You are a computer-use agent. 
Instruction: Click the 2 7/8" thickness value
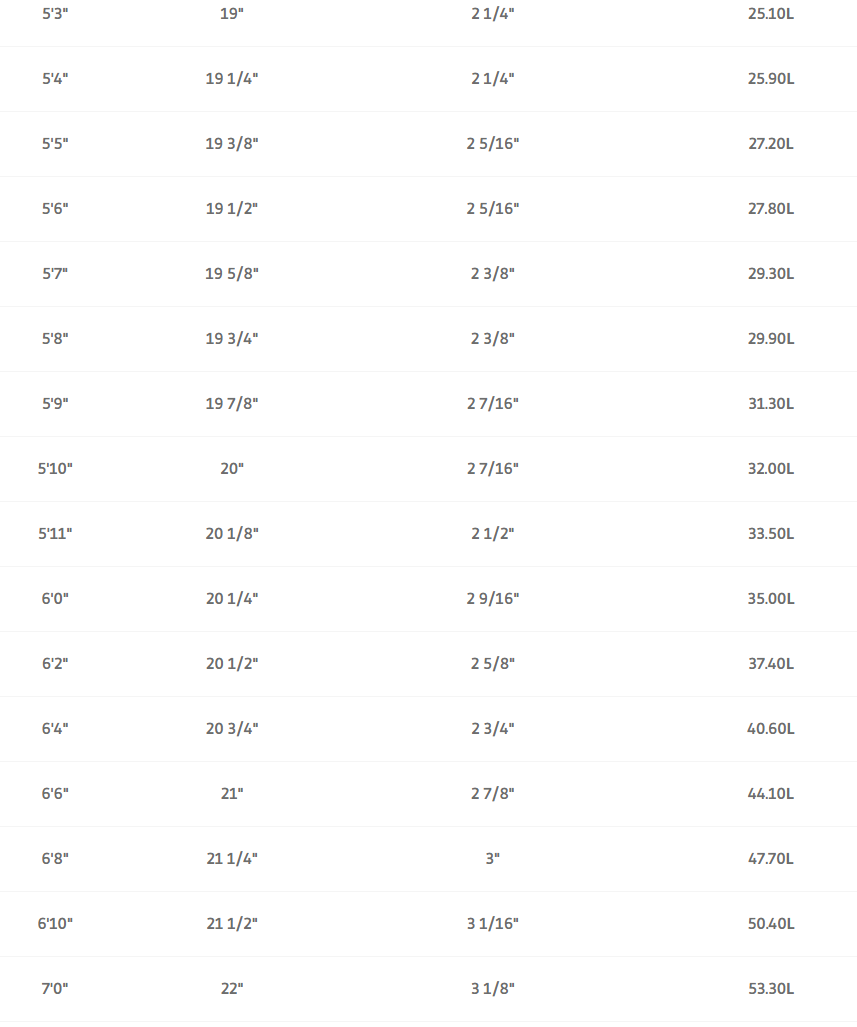493,793
